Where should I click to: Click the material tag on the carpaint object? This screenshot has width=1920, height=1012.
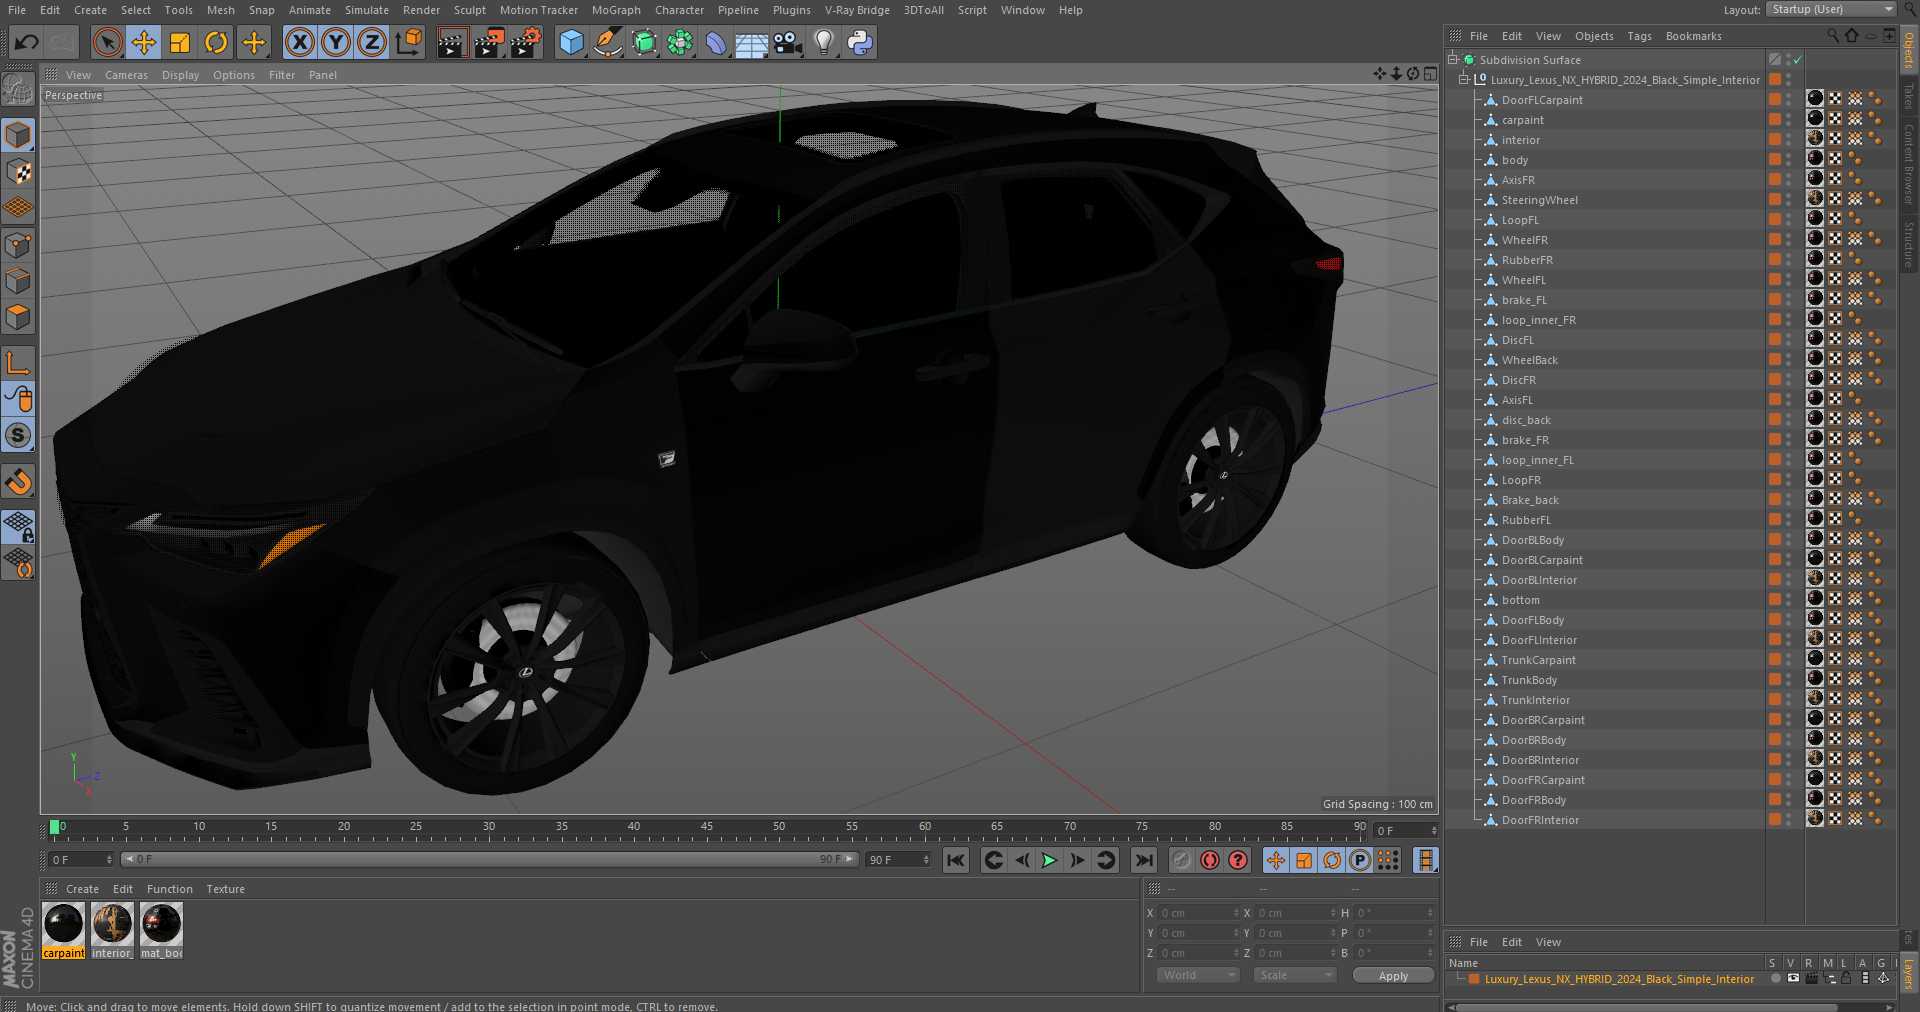pos(1815,119)
